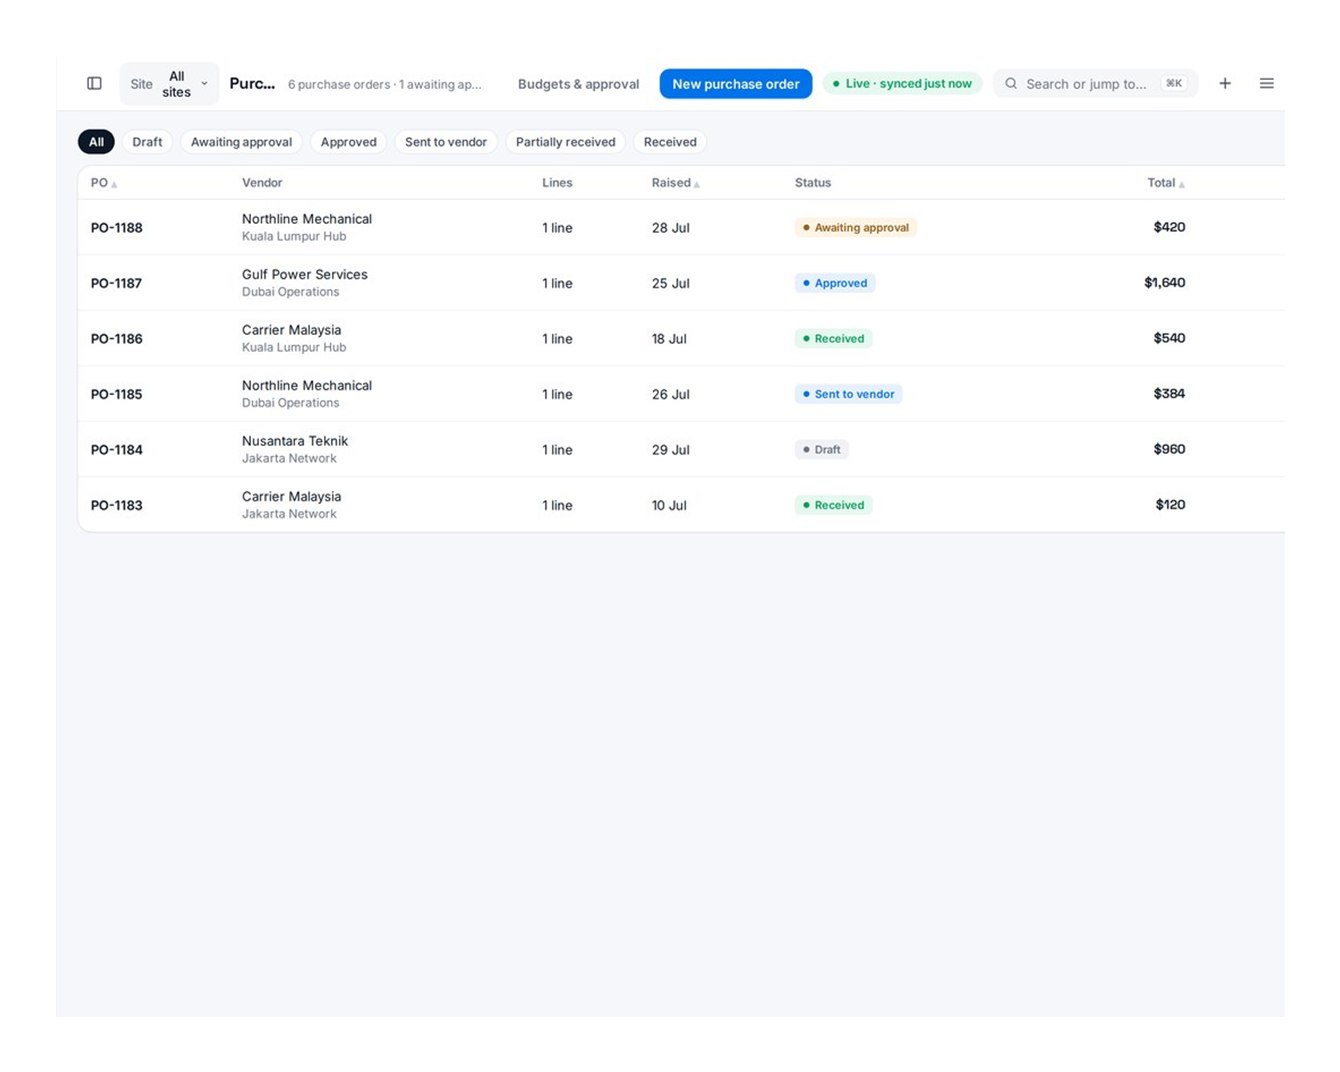Click the 28 Jul raised date
Screen dimensions: 1340x1072
point(671,228)
